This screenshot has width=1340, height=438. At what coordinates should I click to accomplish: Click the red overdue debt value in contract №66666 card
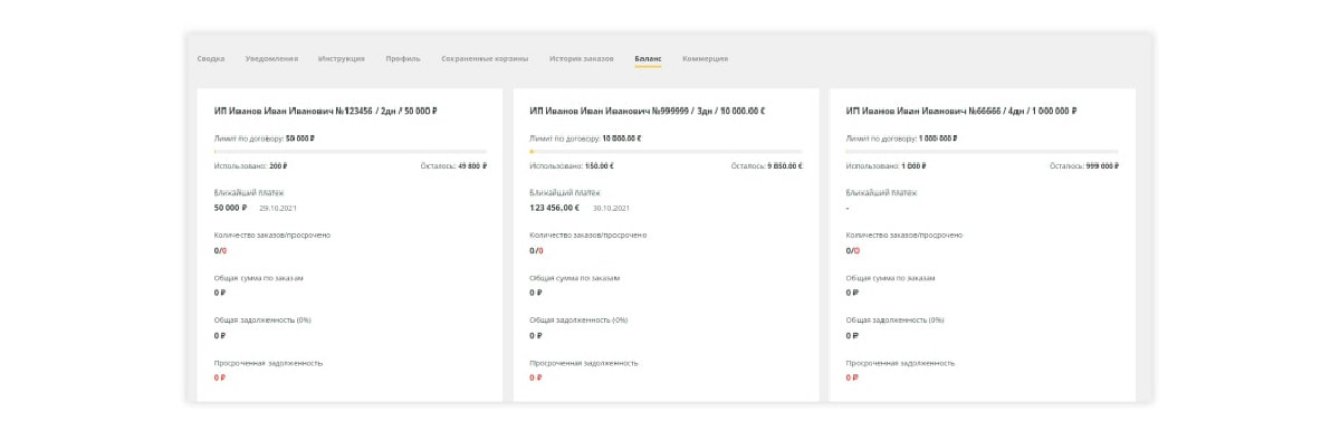(x=852, y=378)
